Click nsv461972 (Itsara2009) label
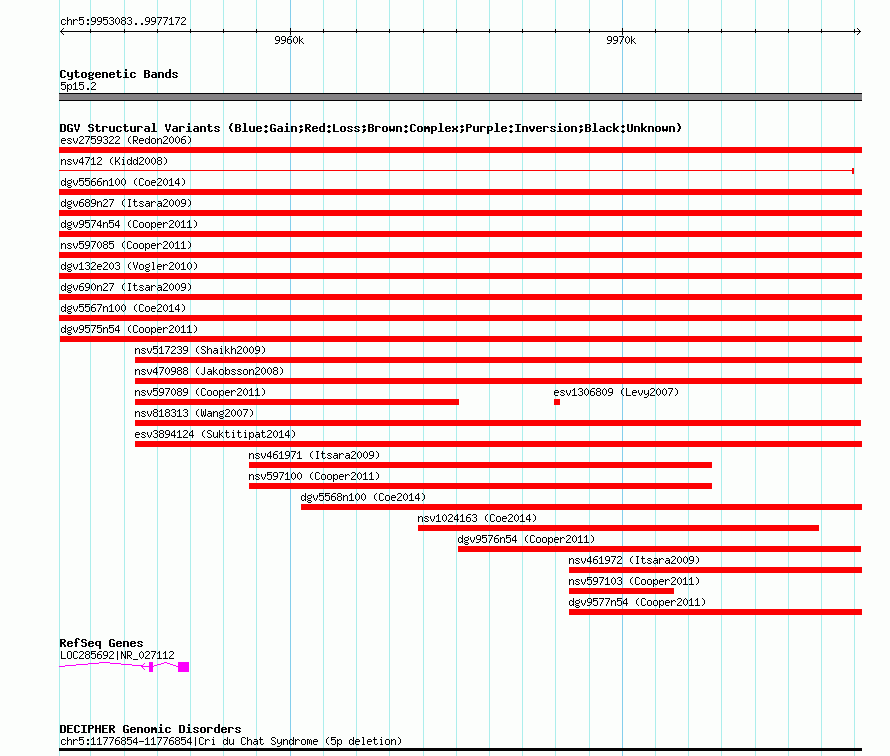The image size is (890, 756). point(634,560)
